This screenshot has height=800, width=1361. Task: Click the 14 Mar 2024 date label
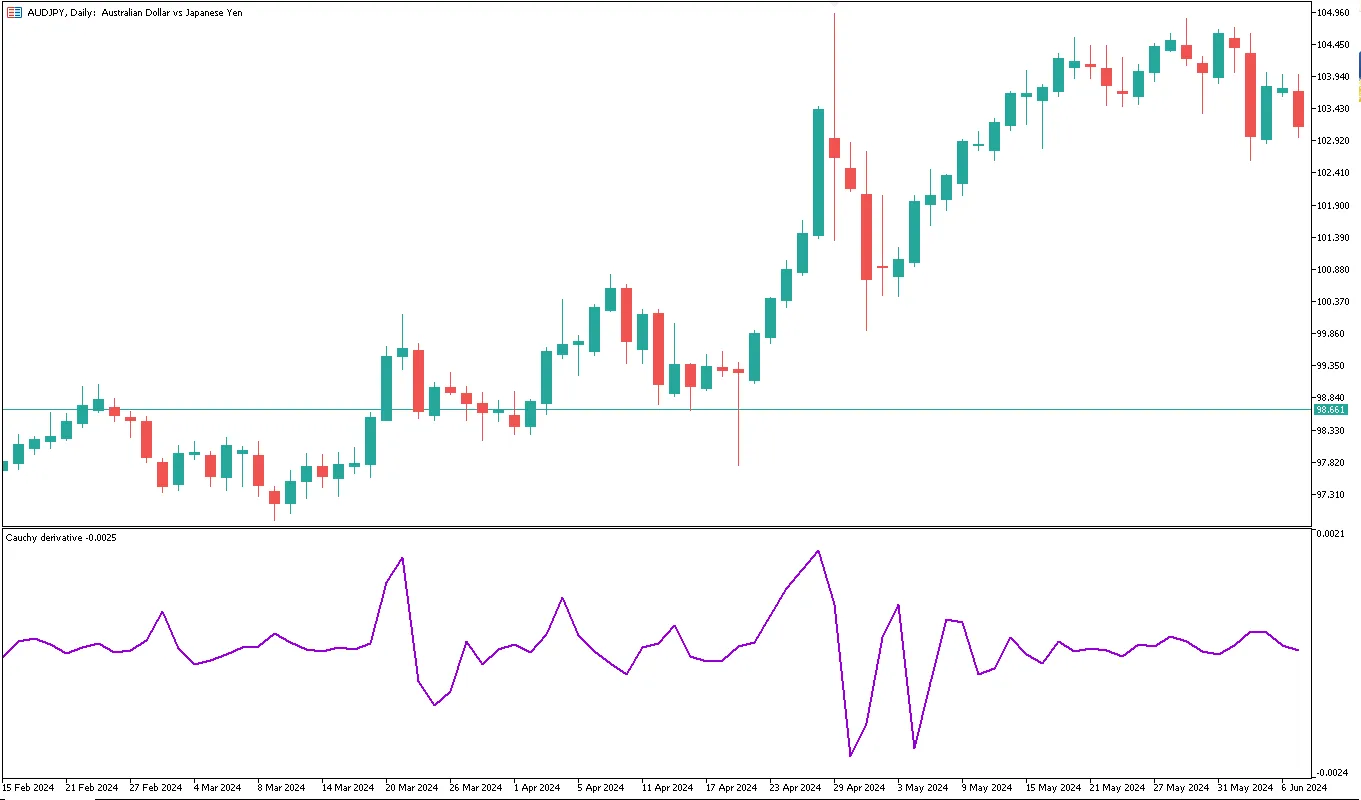348,788
